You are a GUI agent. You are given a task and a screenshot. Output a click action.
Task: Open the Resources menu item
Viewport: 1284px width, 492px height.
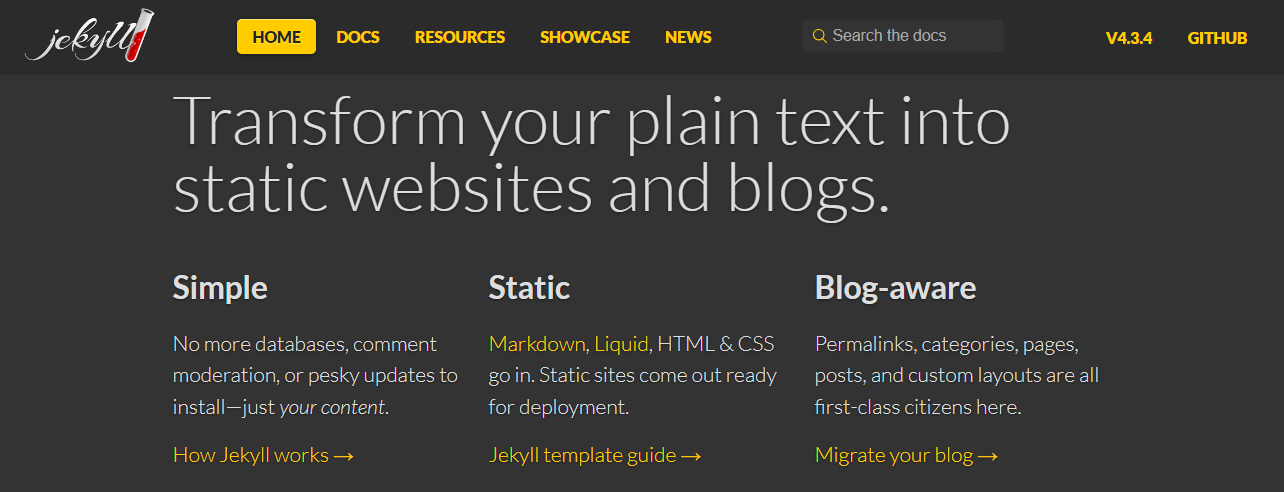click(460, 37)
